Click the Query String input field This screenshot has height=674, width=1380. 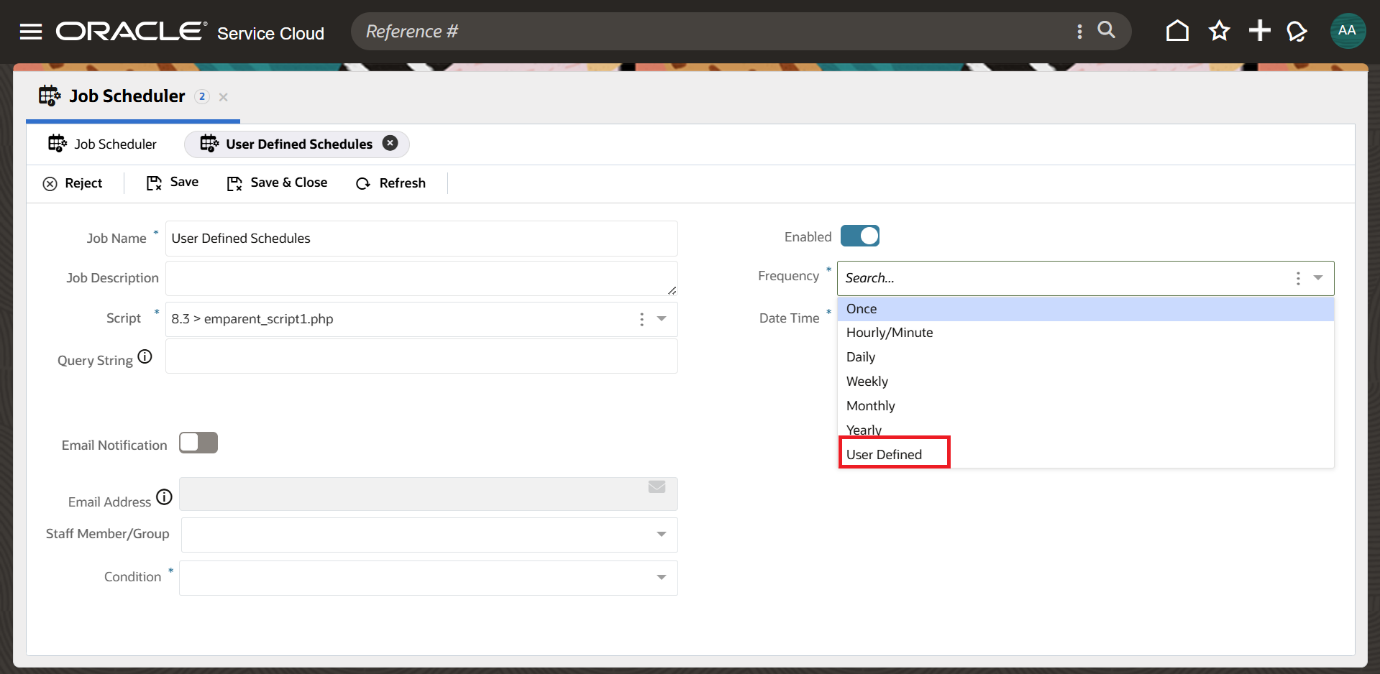[421, 356]
